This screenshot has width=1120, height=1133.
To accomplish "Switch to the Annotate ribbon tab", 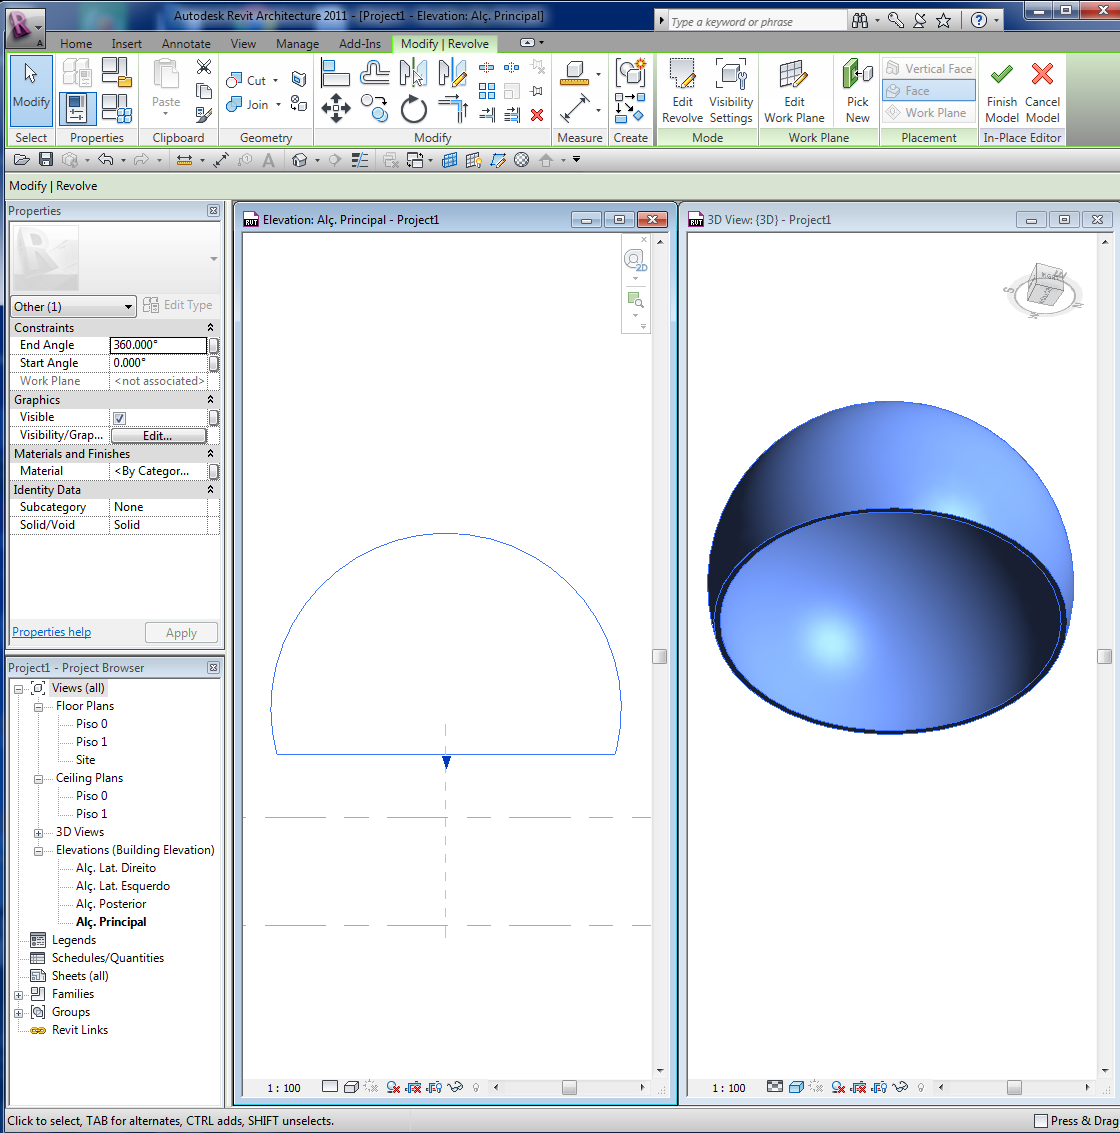I will pyautogui.click(x=186, y=43).
